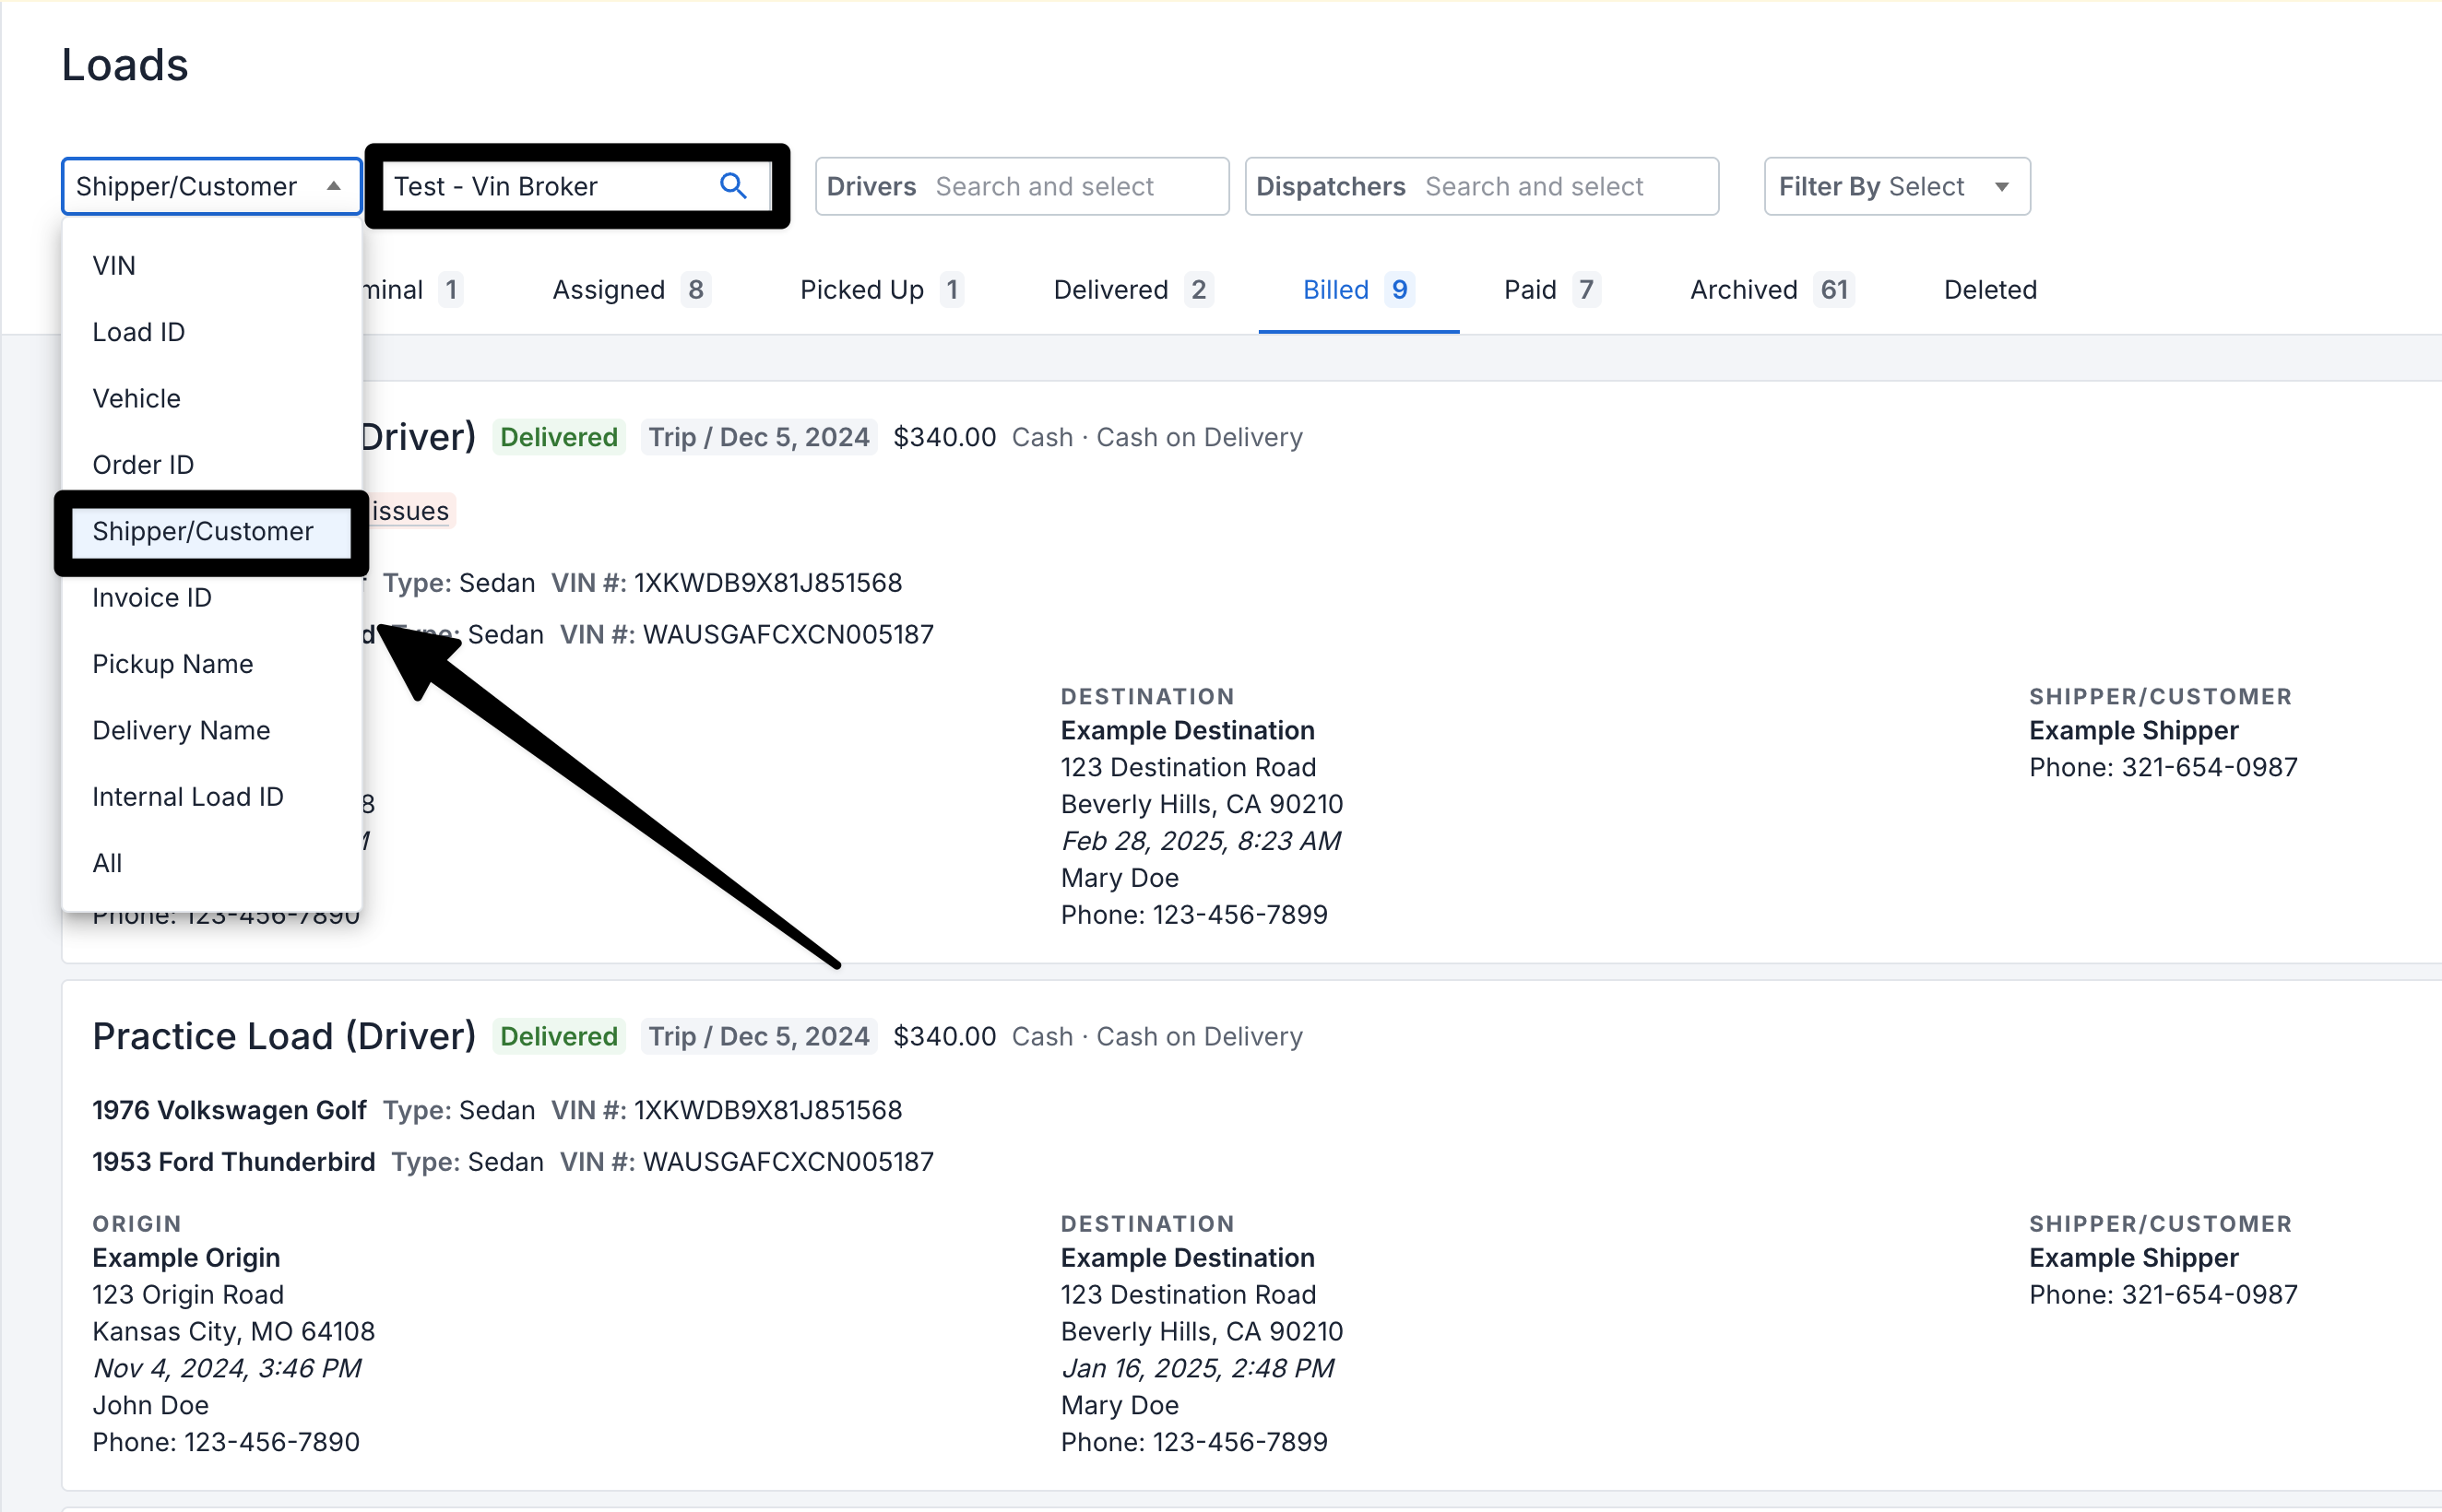This screenshot has height=1512, width=2442.
Task: Choose Load ID from the dropdown list
Action: (x=211, y=332)
